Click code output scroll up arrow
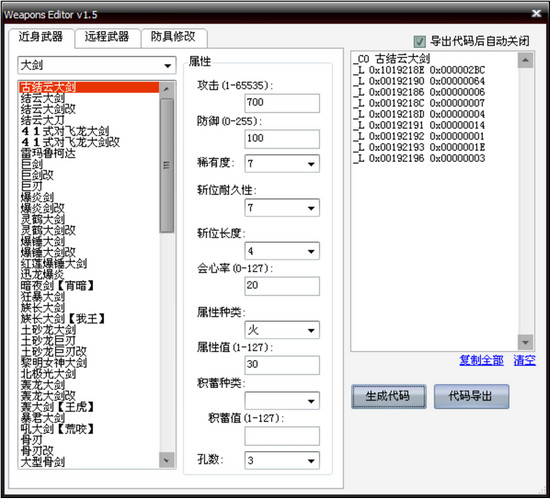 tap(525, 60)
